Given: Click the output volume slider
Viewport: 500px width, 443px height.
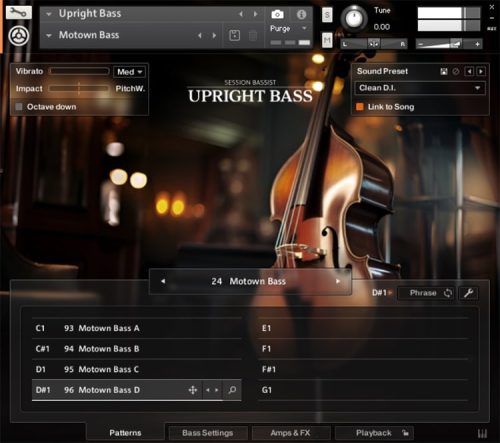Looking at the screenshot, I should (449, 44).
